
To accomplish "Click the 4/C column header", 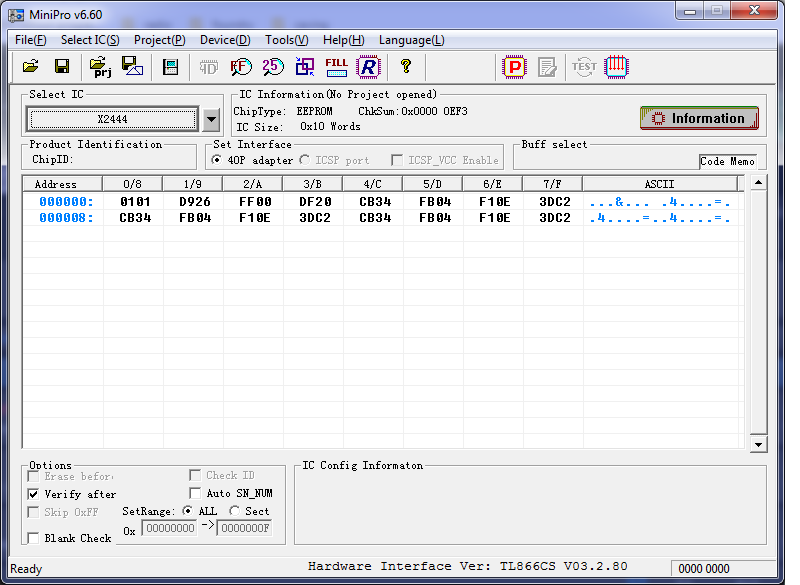I will 372,184.
